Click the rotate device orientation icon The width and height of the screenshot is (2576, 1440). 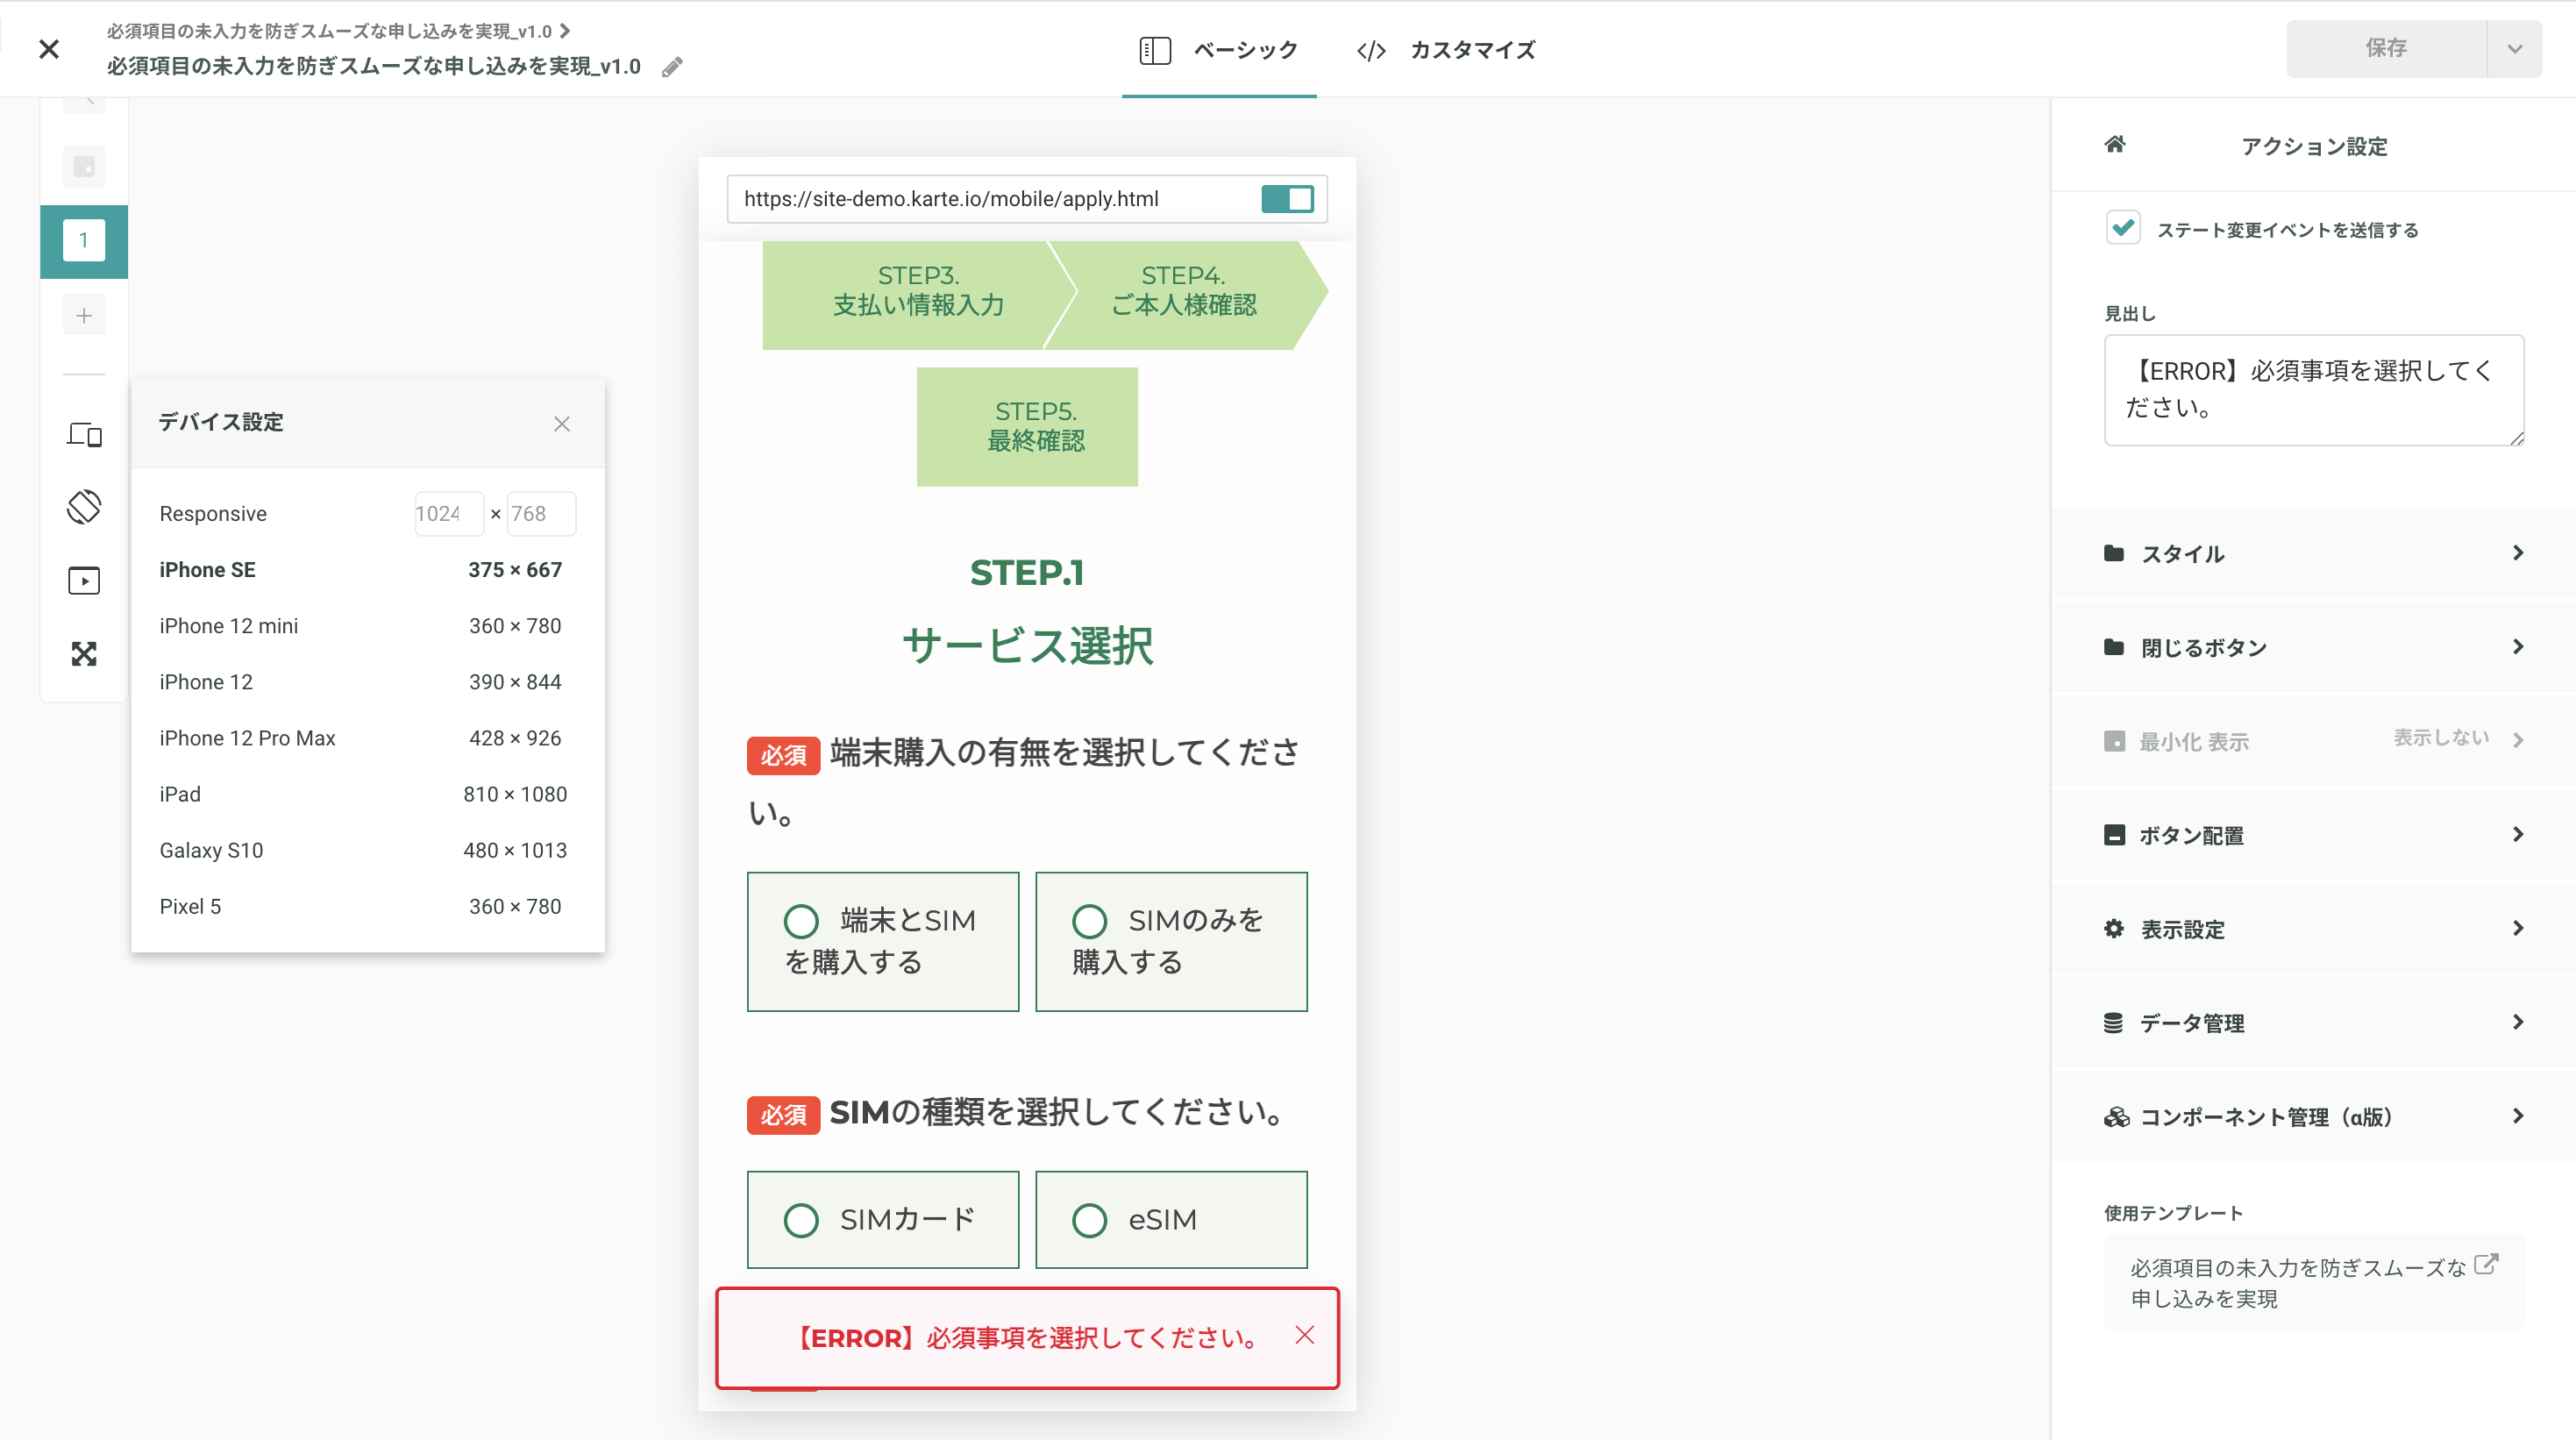pyautogui.click(x=84, y=507)
